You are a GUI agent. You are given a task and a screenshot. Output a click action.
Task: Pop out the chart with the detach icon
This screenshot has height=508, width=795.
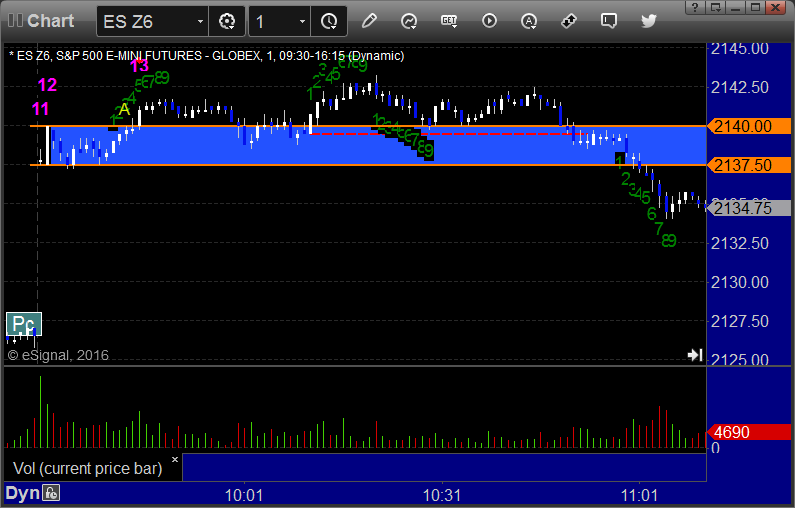pos(716,7)
